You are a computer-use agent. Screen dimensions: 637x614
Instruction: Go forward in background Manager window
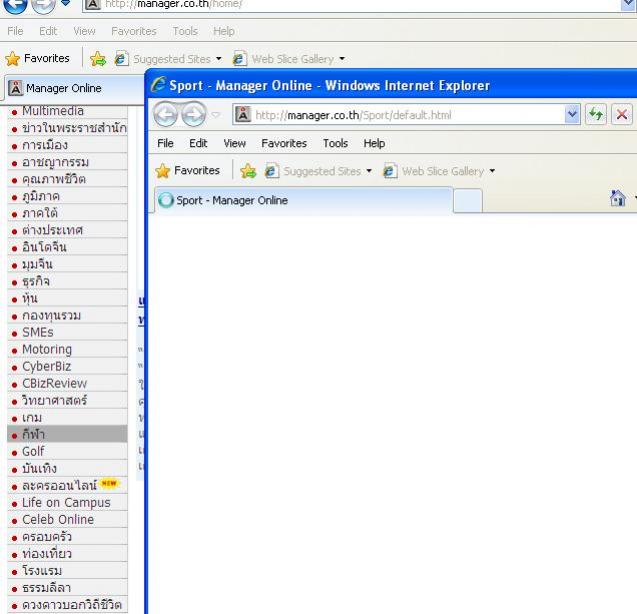coord(43,5)
